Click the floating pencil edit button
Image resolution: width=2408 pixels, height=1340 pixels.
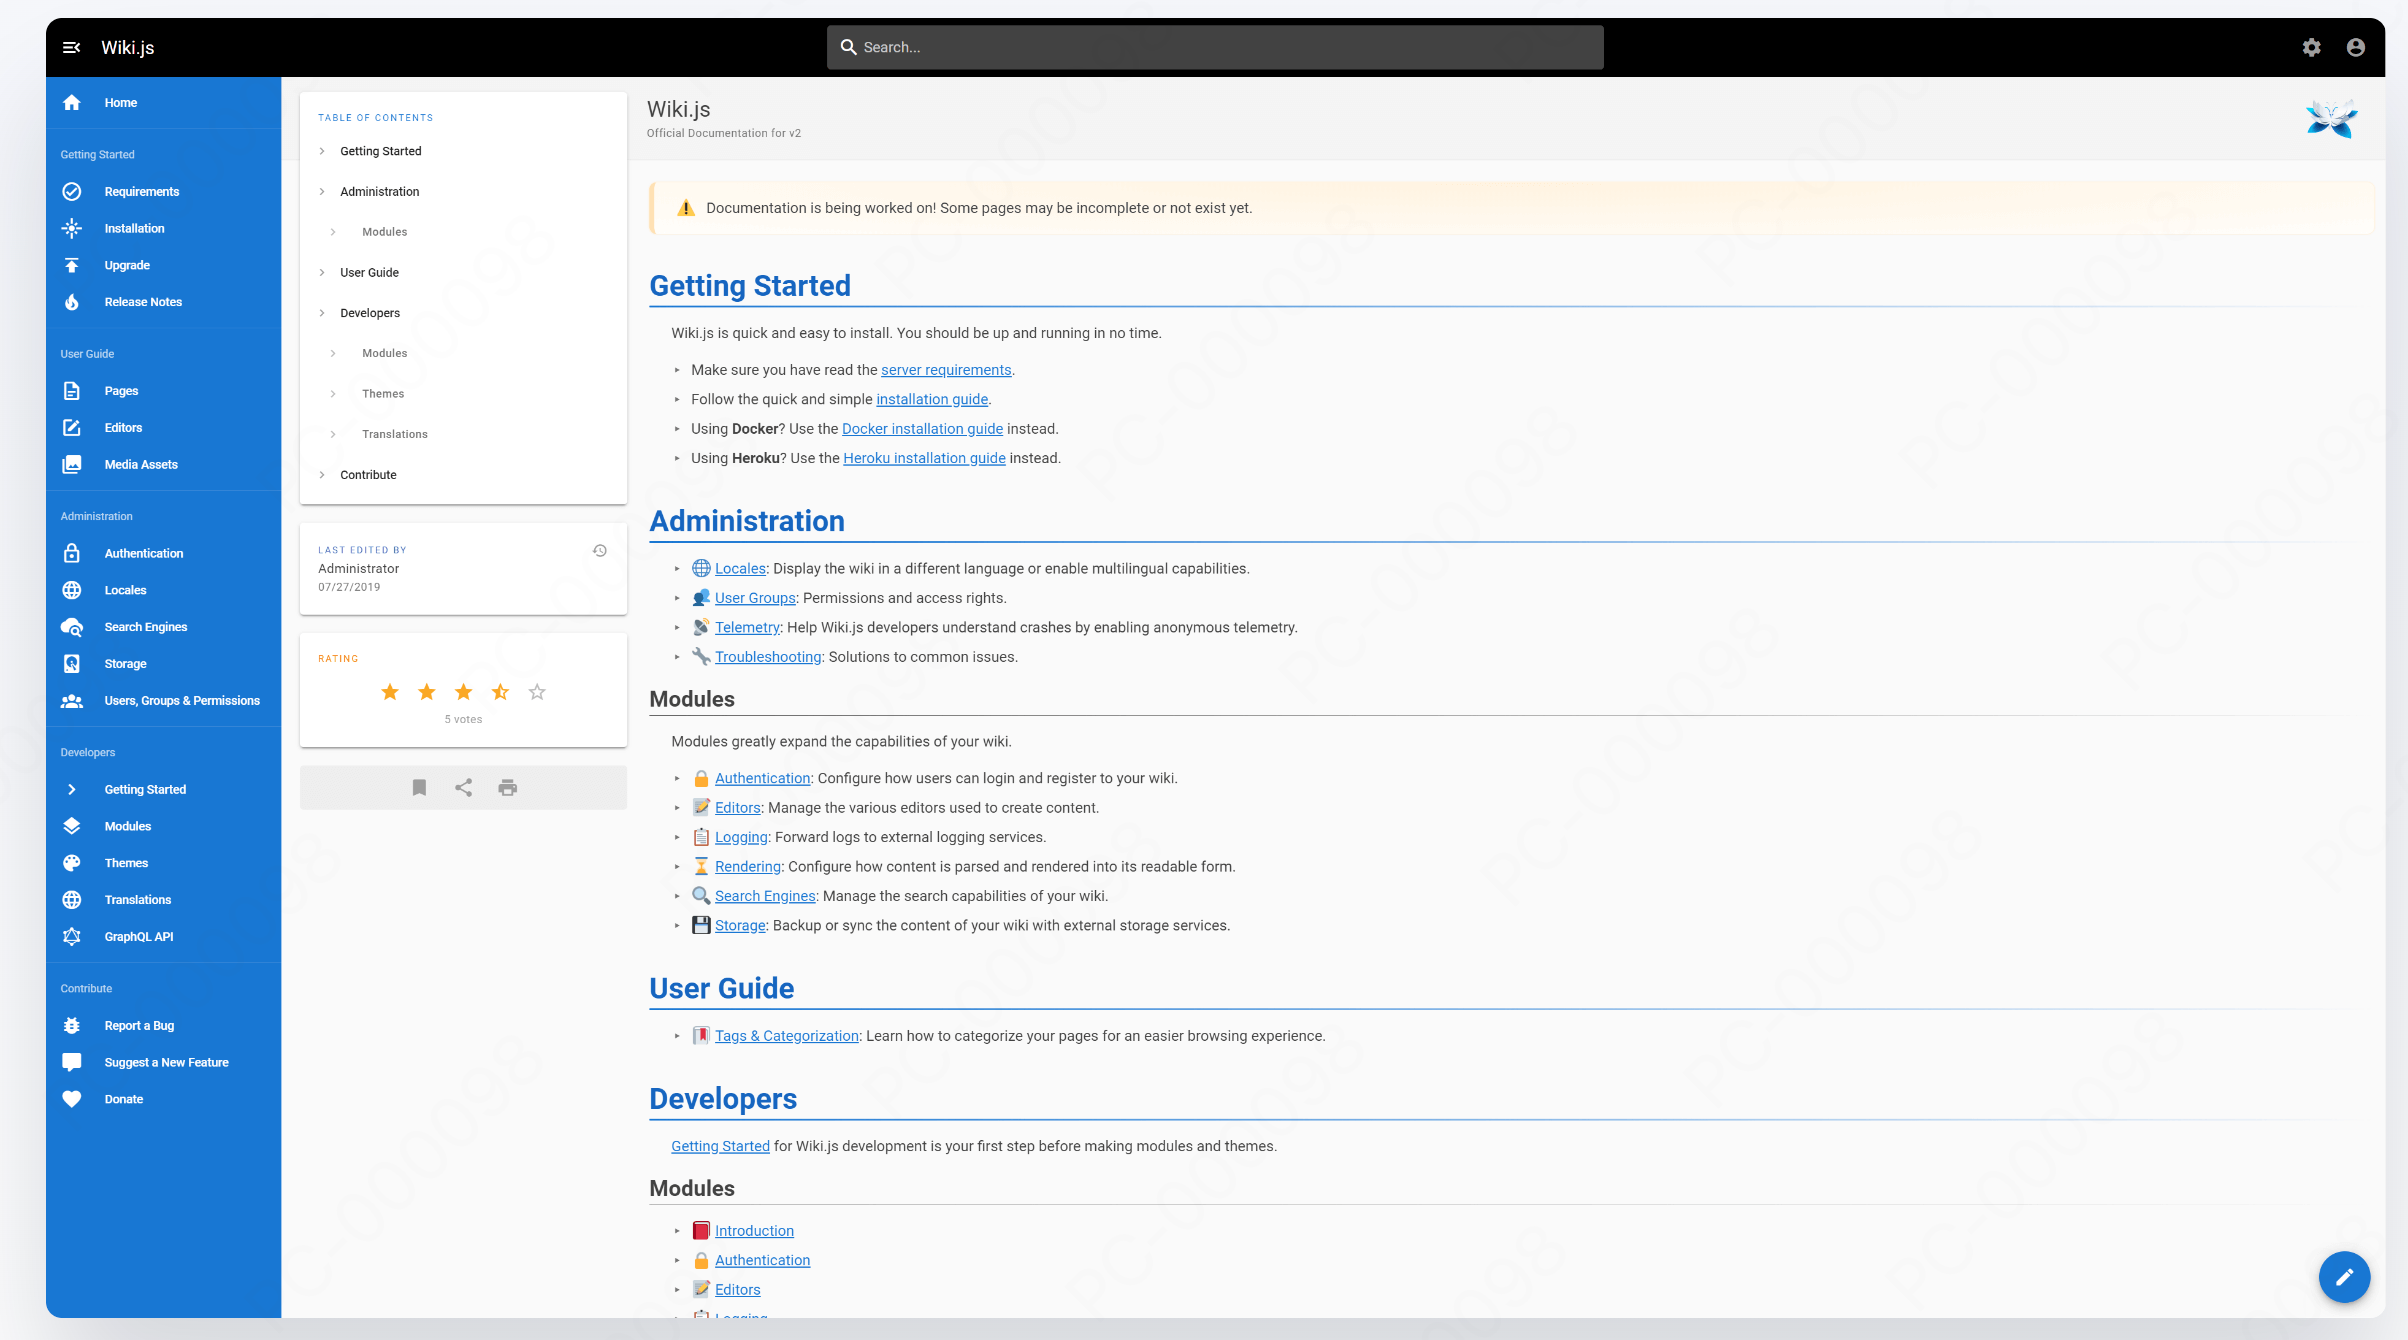click(x=2344, y=1276)
